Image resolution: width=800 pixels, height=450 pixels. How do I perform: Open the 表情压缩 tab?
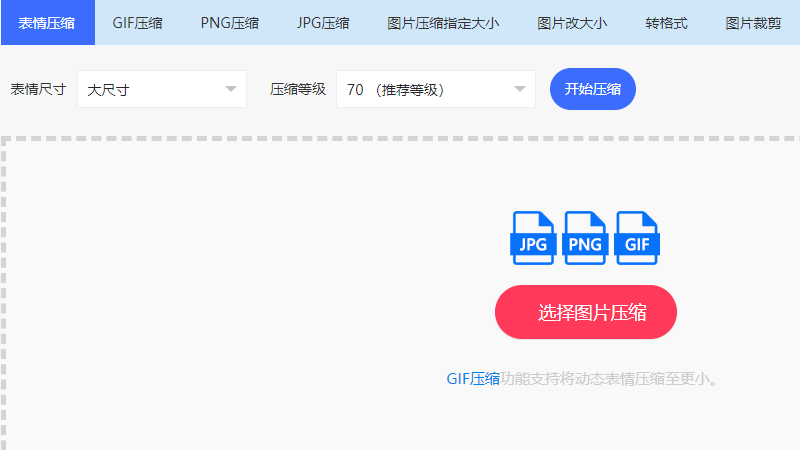pyautogui.click(x=47, y=22)
